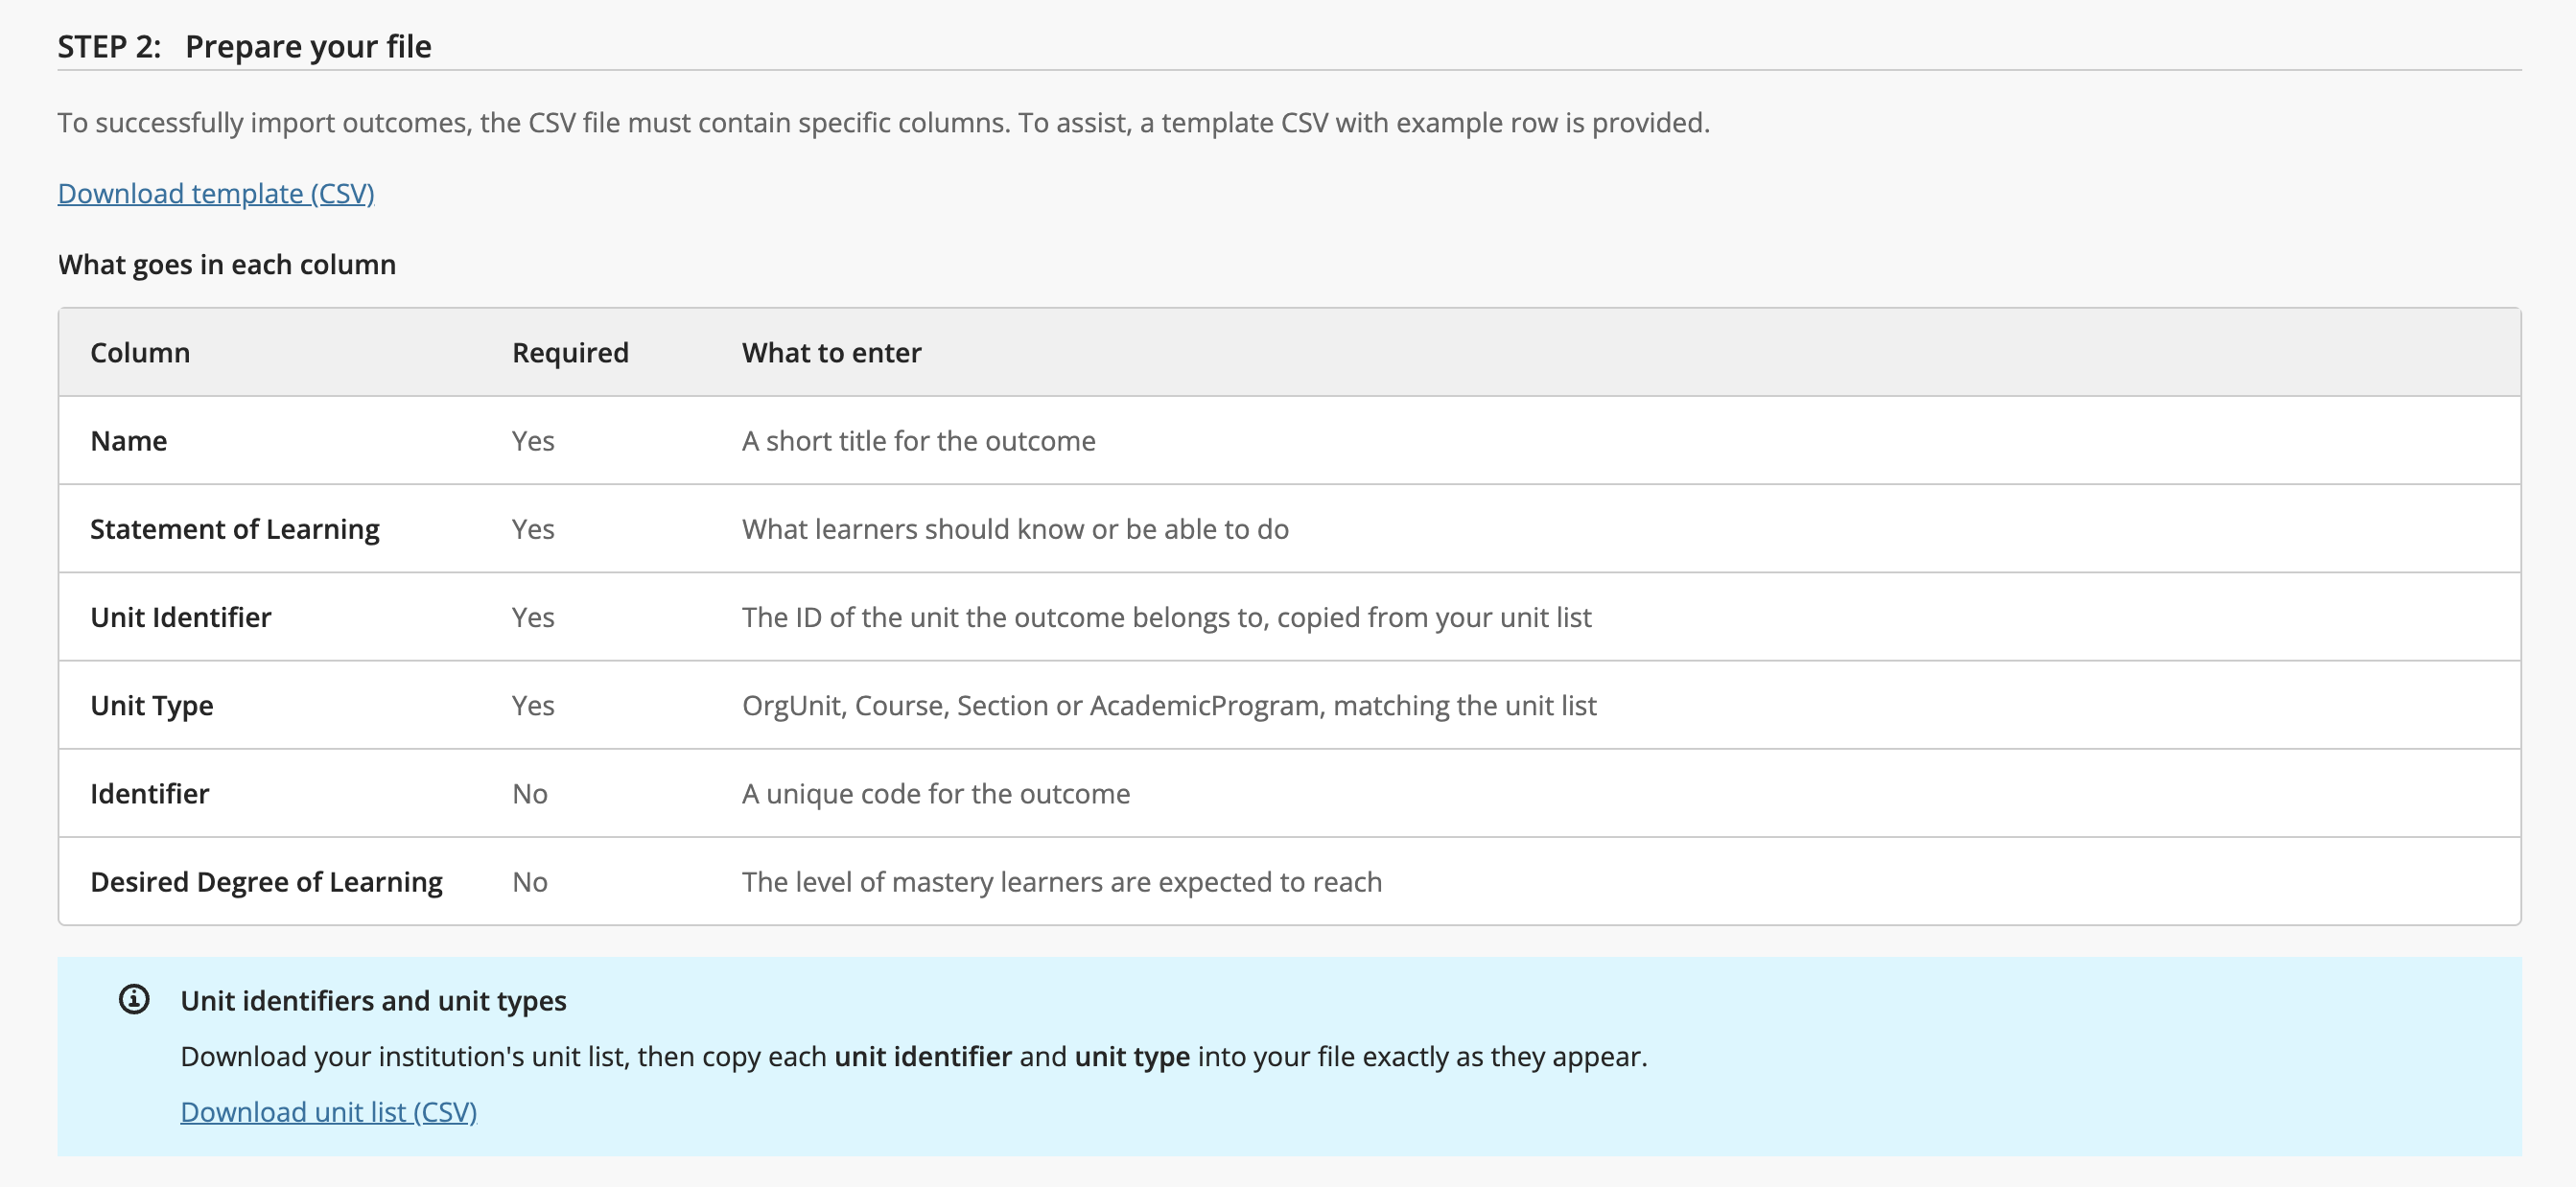Click the 'What goes in each column' subheading
The height and width of the screenshot is (1187, 2576).
click(227, 264)
